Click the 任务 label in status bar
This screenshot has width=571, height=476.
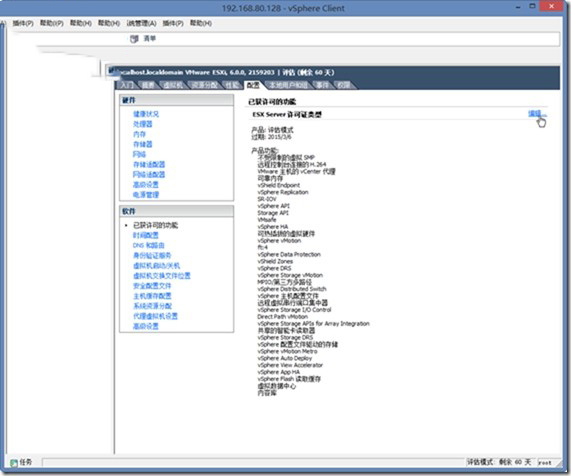pyautogui.click(x=25, y=463)
